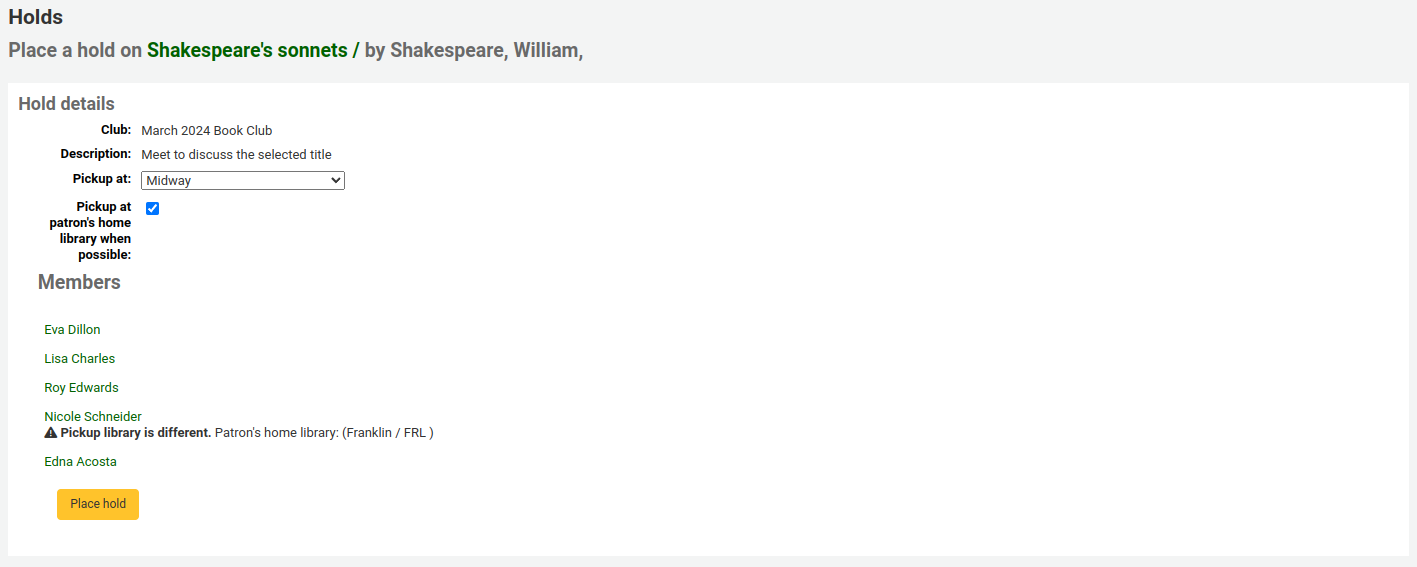This screenshot has width=1417, height=567.
Task: Open the Edna Acosta member link
Action: pyautogui.click(x=80, y=462)
